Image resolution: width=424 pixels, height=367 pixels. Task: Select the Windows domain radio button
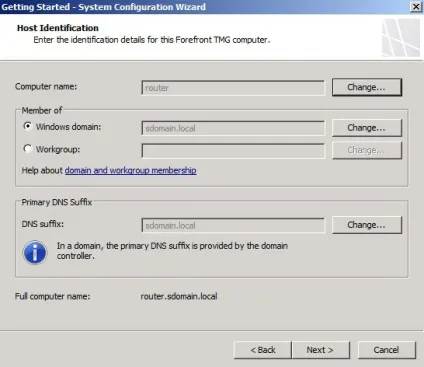pyautogui.click(x=28, y=126)
